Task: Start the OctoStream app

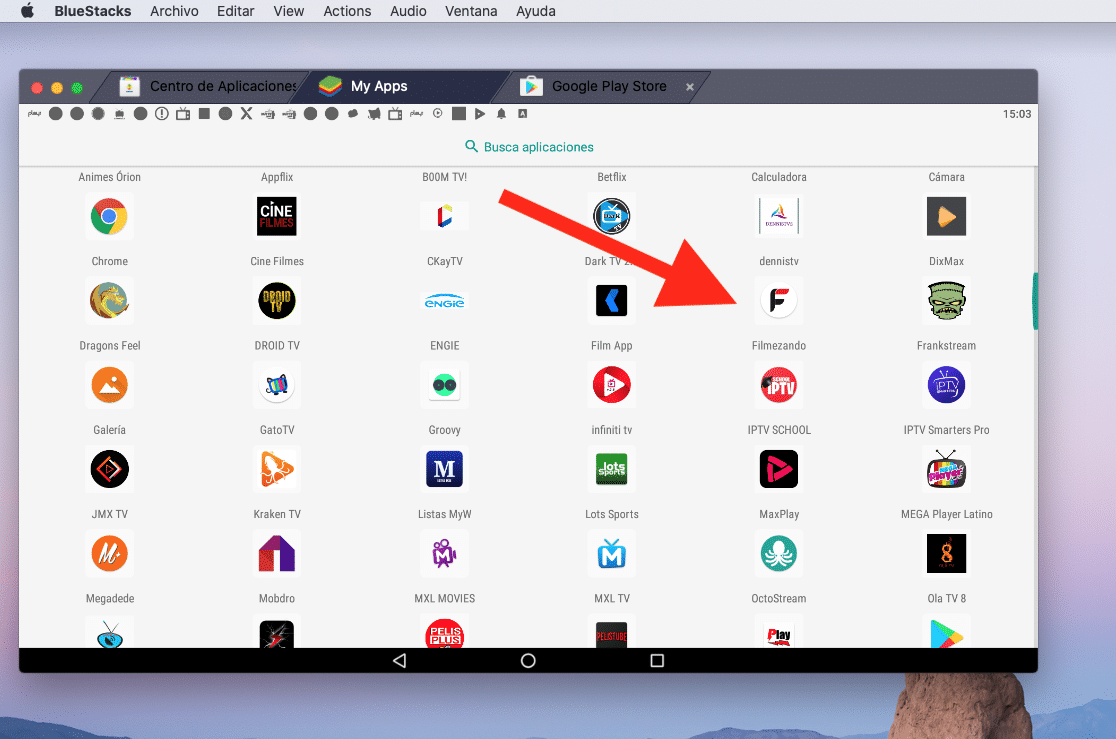Action: [x=778, y=553]
